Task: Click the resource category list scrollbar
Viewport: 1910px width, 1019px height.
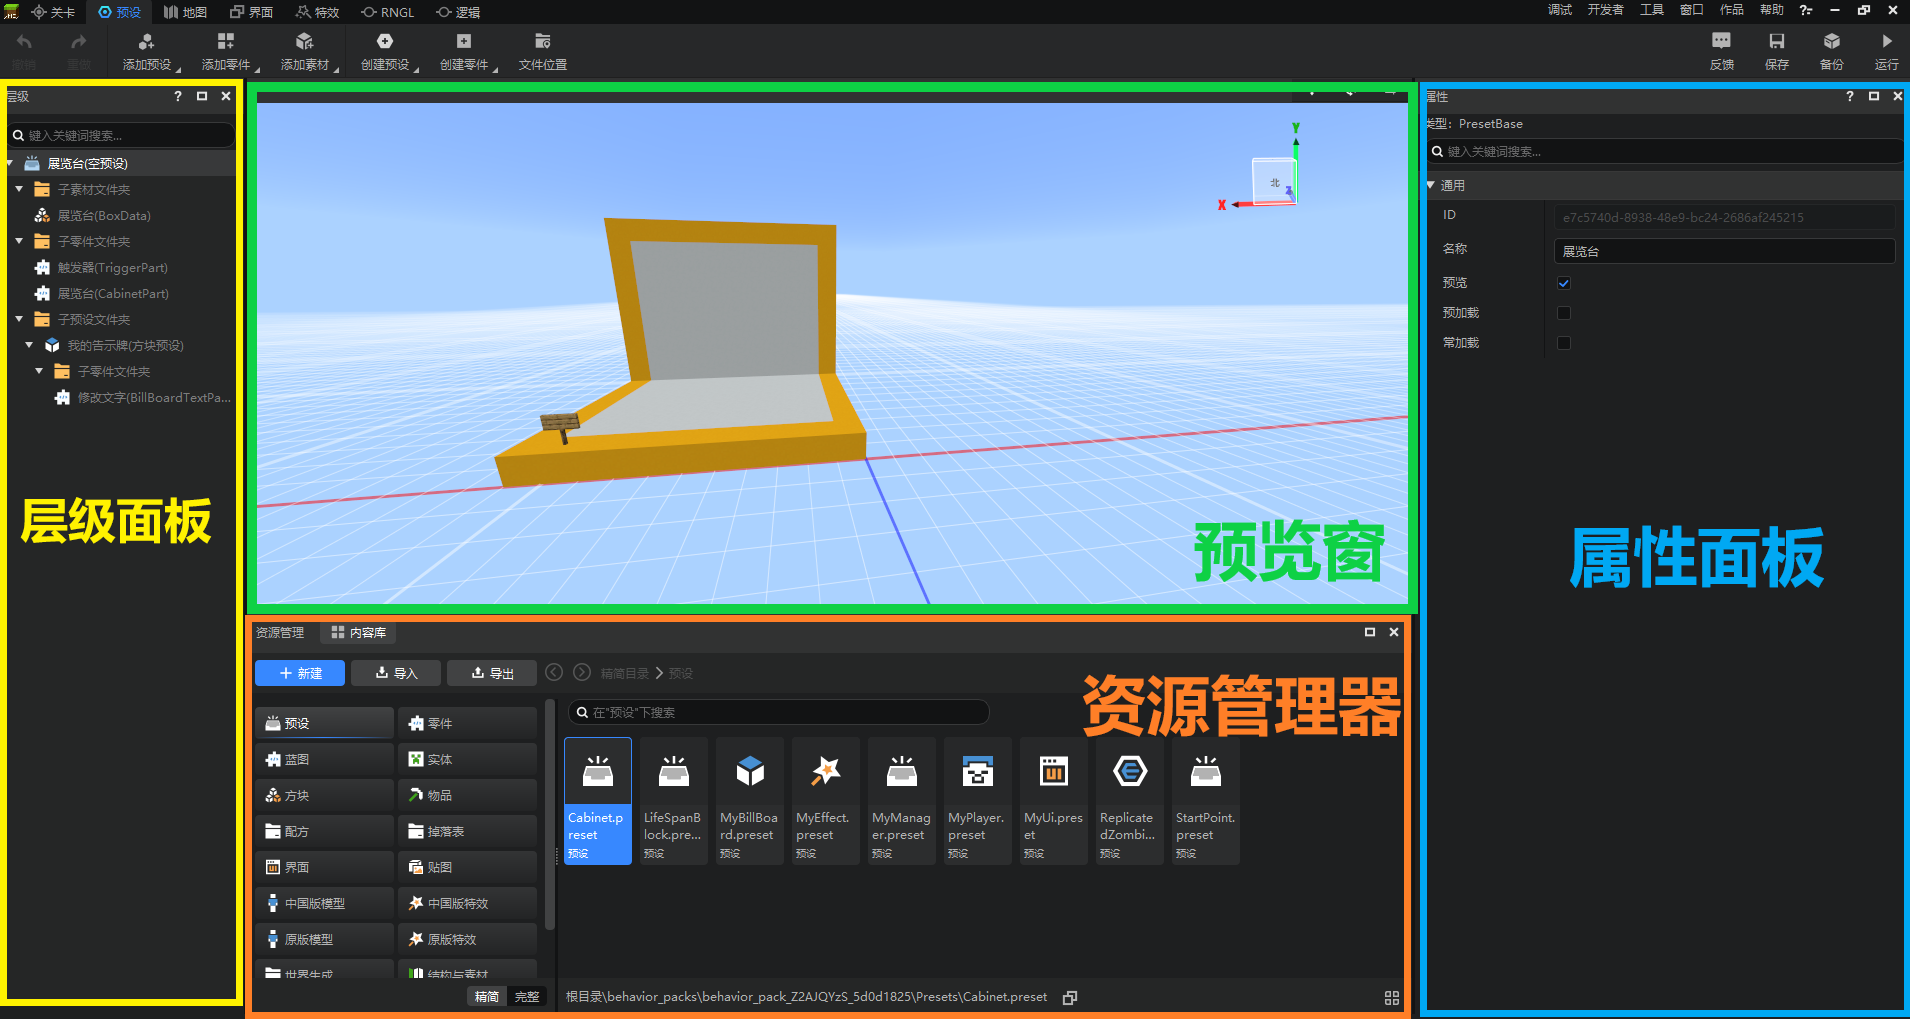Action: tap(549, 815)
